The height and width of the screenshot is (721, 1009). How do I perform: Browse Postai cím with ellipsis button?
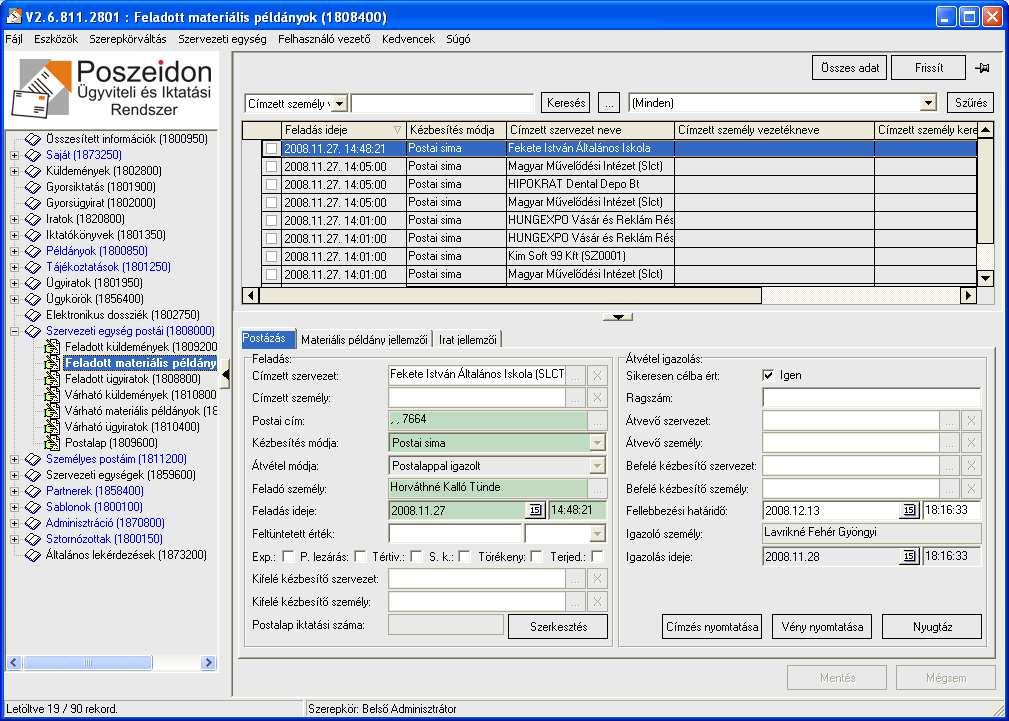tap(597, 421)
